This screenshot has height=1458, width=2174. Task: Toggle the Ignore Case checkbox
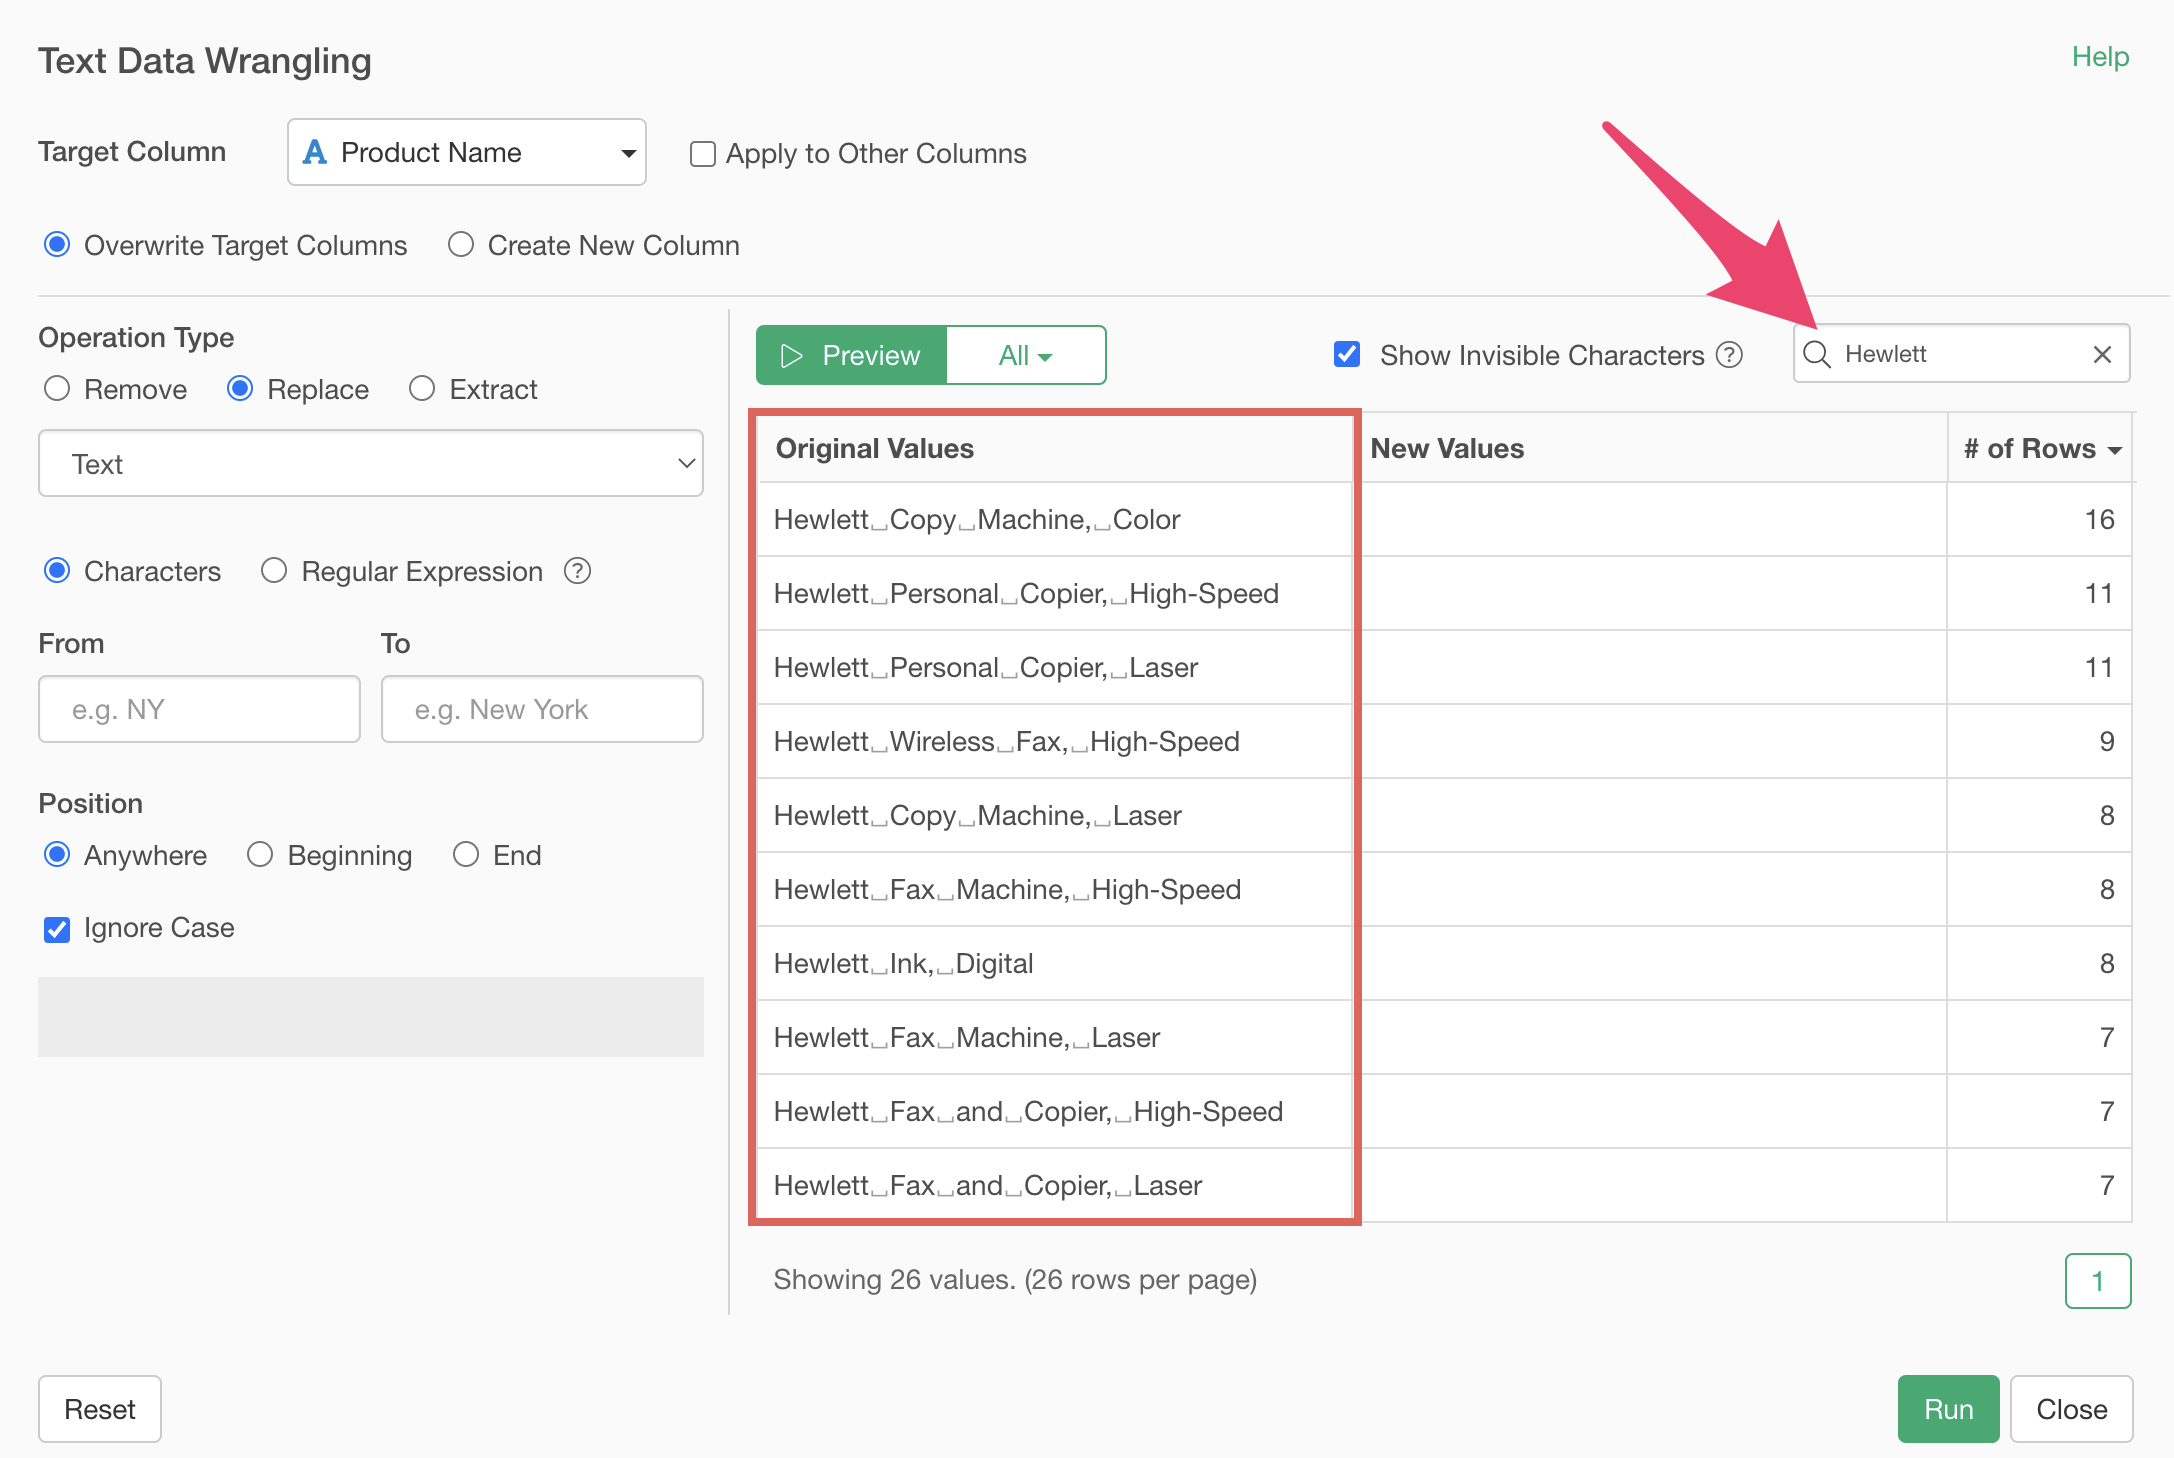57,929
